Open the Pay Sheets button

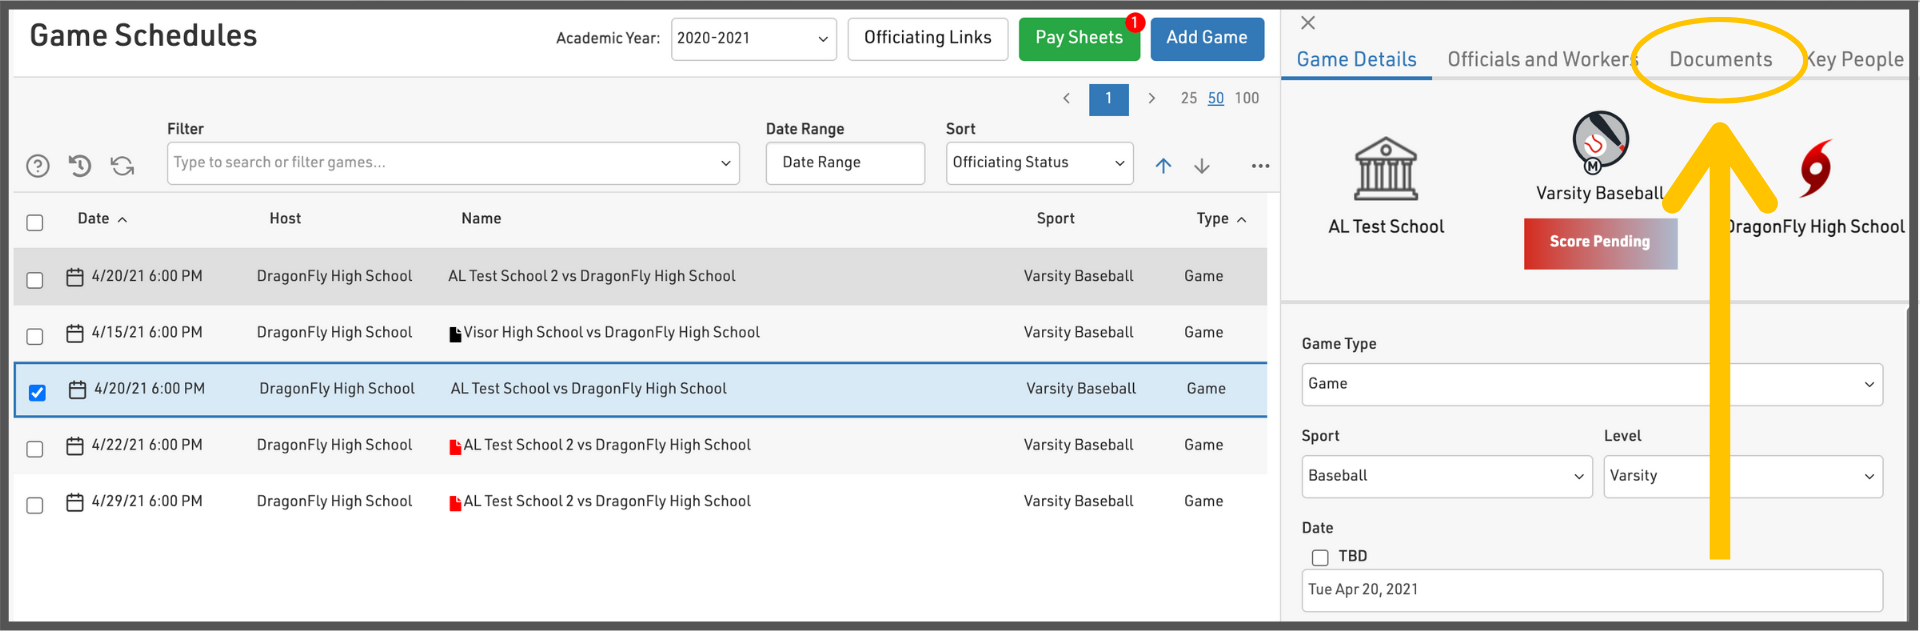tap(1078, 38)
